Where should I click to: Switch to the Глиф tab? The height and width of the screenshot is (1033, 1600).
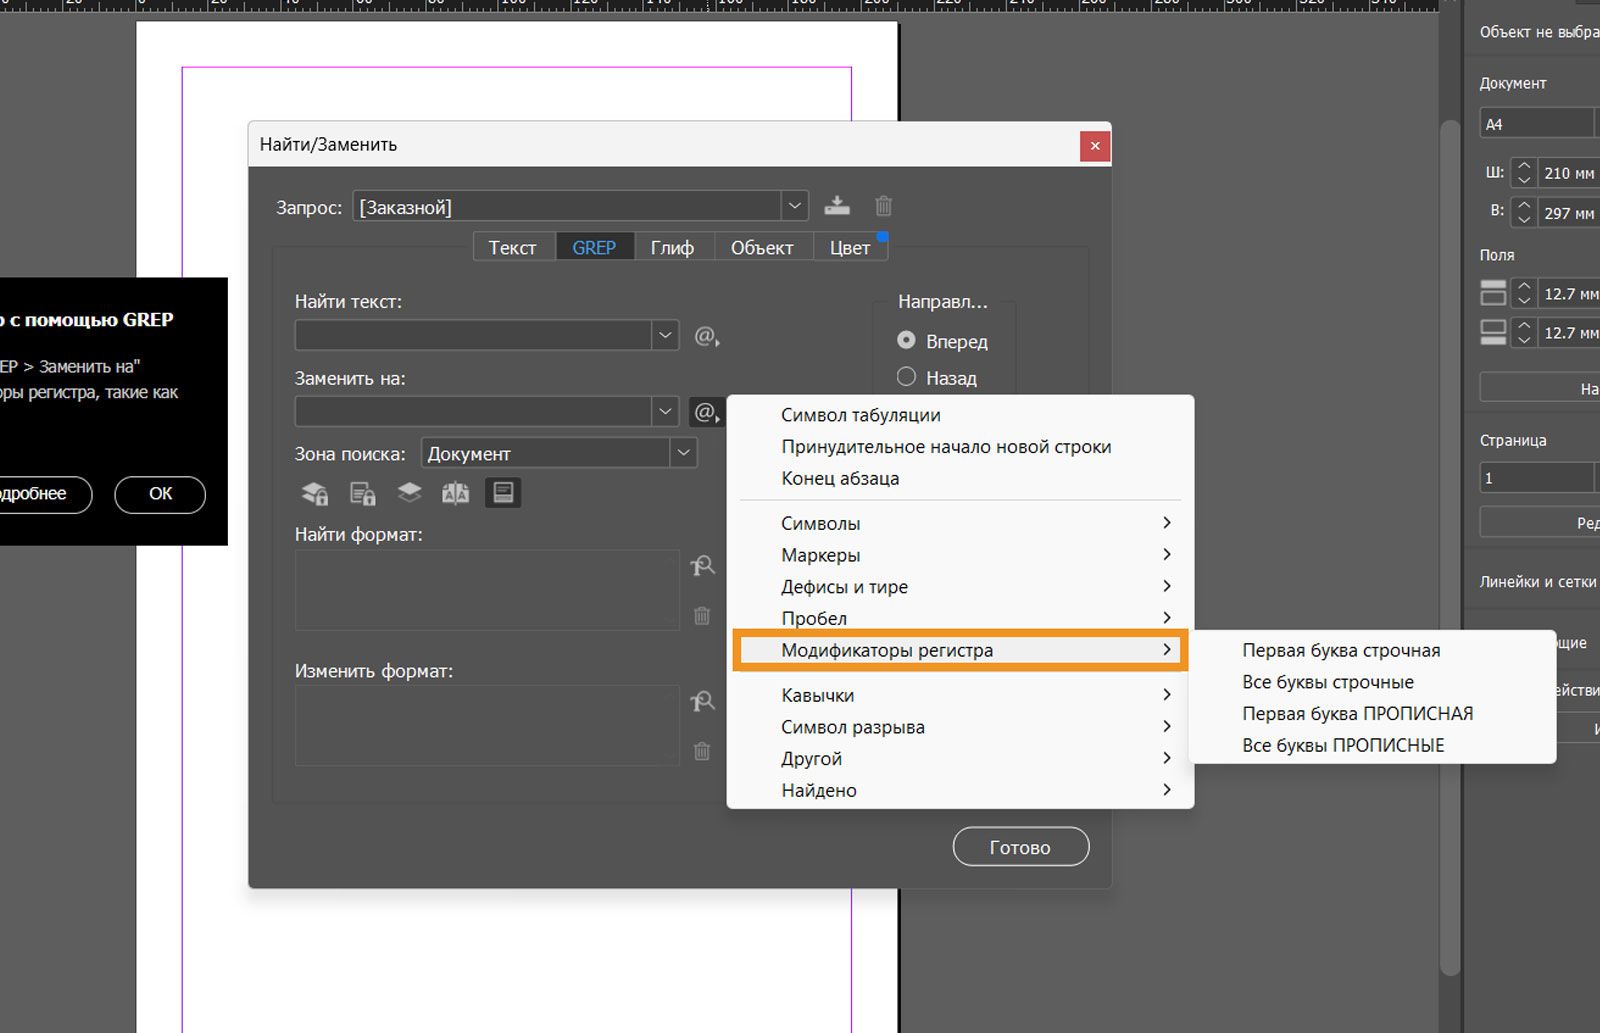[x=673, y=247]
